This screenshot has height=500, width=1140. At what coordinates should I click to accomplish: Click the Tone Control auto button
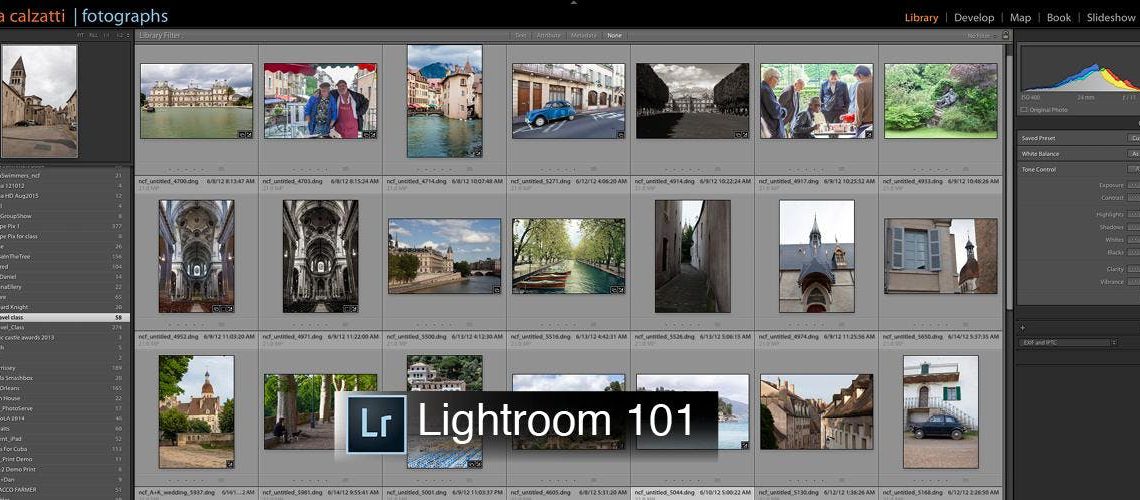1133,169
